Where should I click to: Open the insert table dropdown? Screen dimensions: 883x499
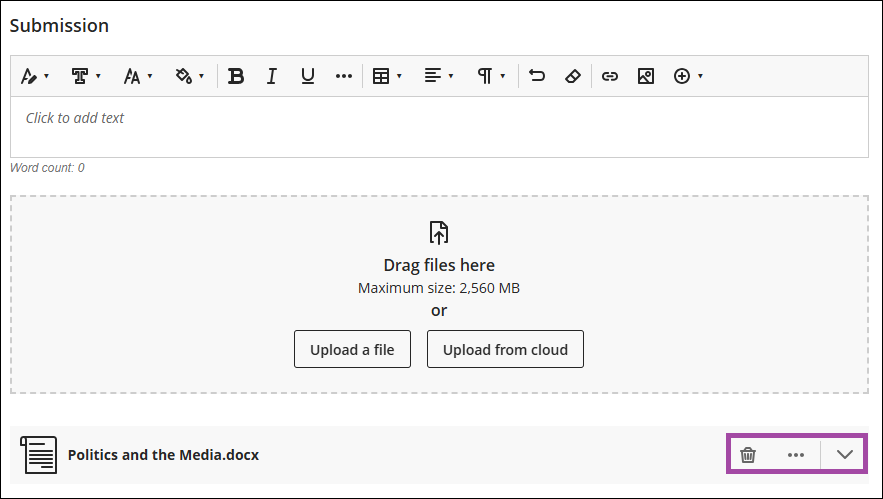point(387,76)
